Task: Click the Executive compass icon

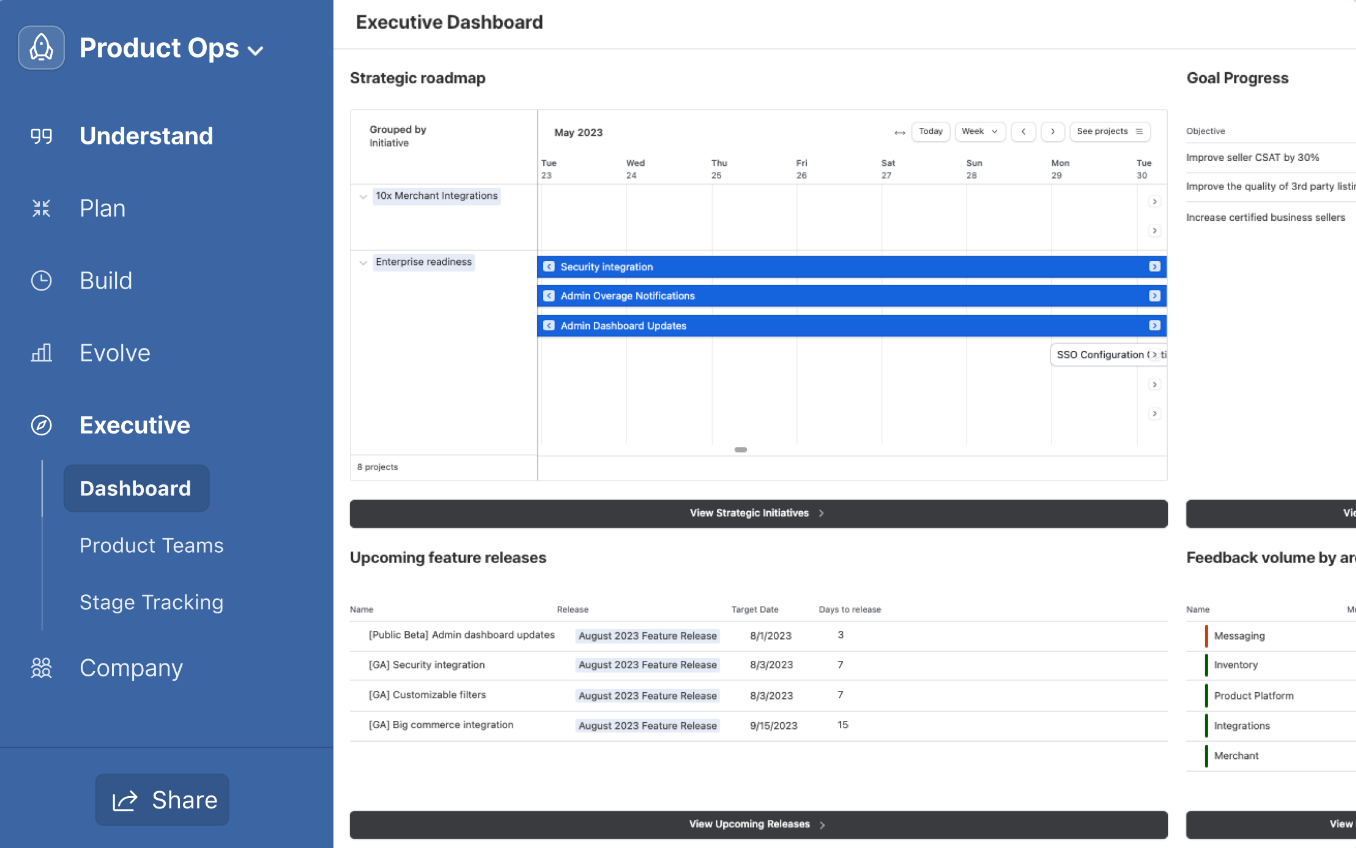Action: 41,424
